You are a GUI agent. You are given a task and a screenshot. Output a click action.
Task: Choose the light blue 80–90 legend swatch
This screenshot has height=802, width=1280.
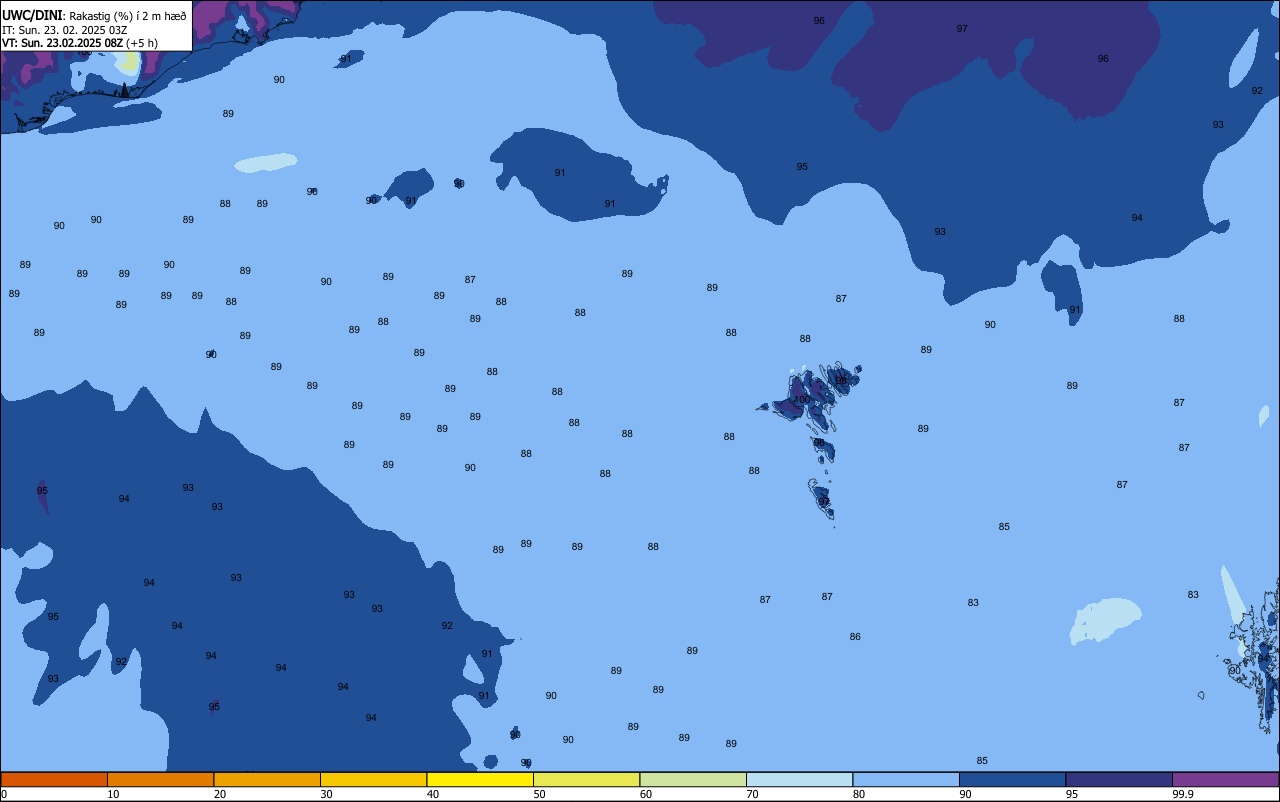(906, 779)
